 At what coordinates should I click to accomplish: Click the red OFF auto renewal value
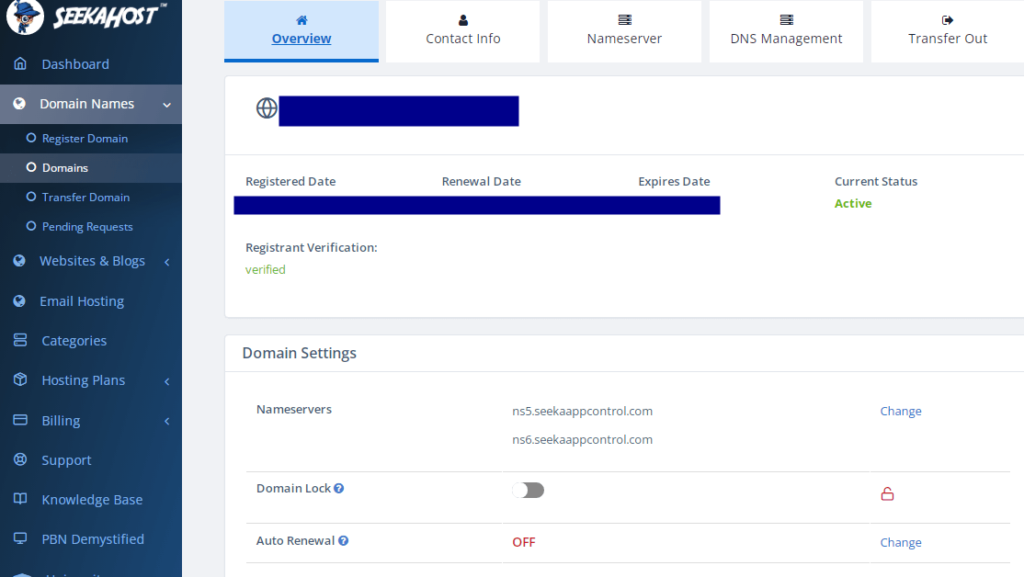click(x=524, y=542)
